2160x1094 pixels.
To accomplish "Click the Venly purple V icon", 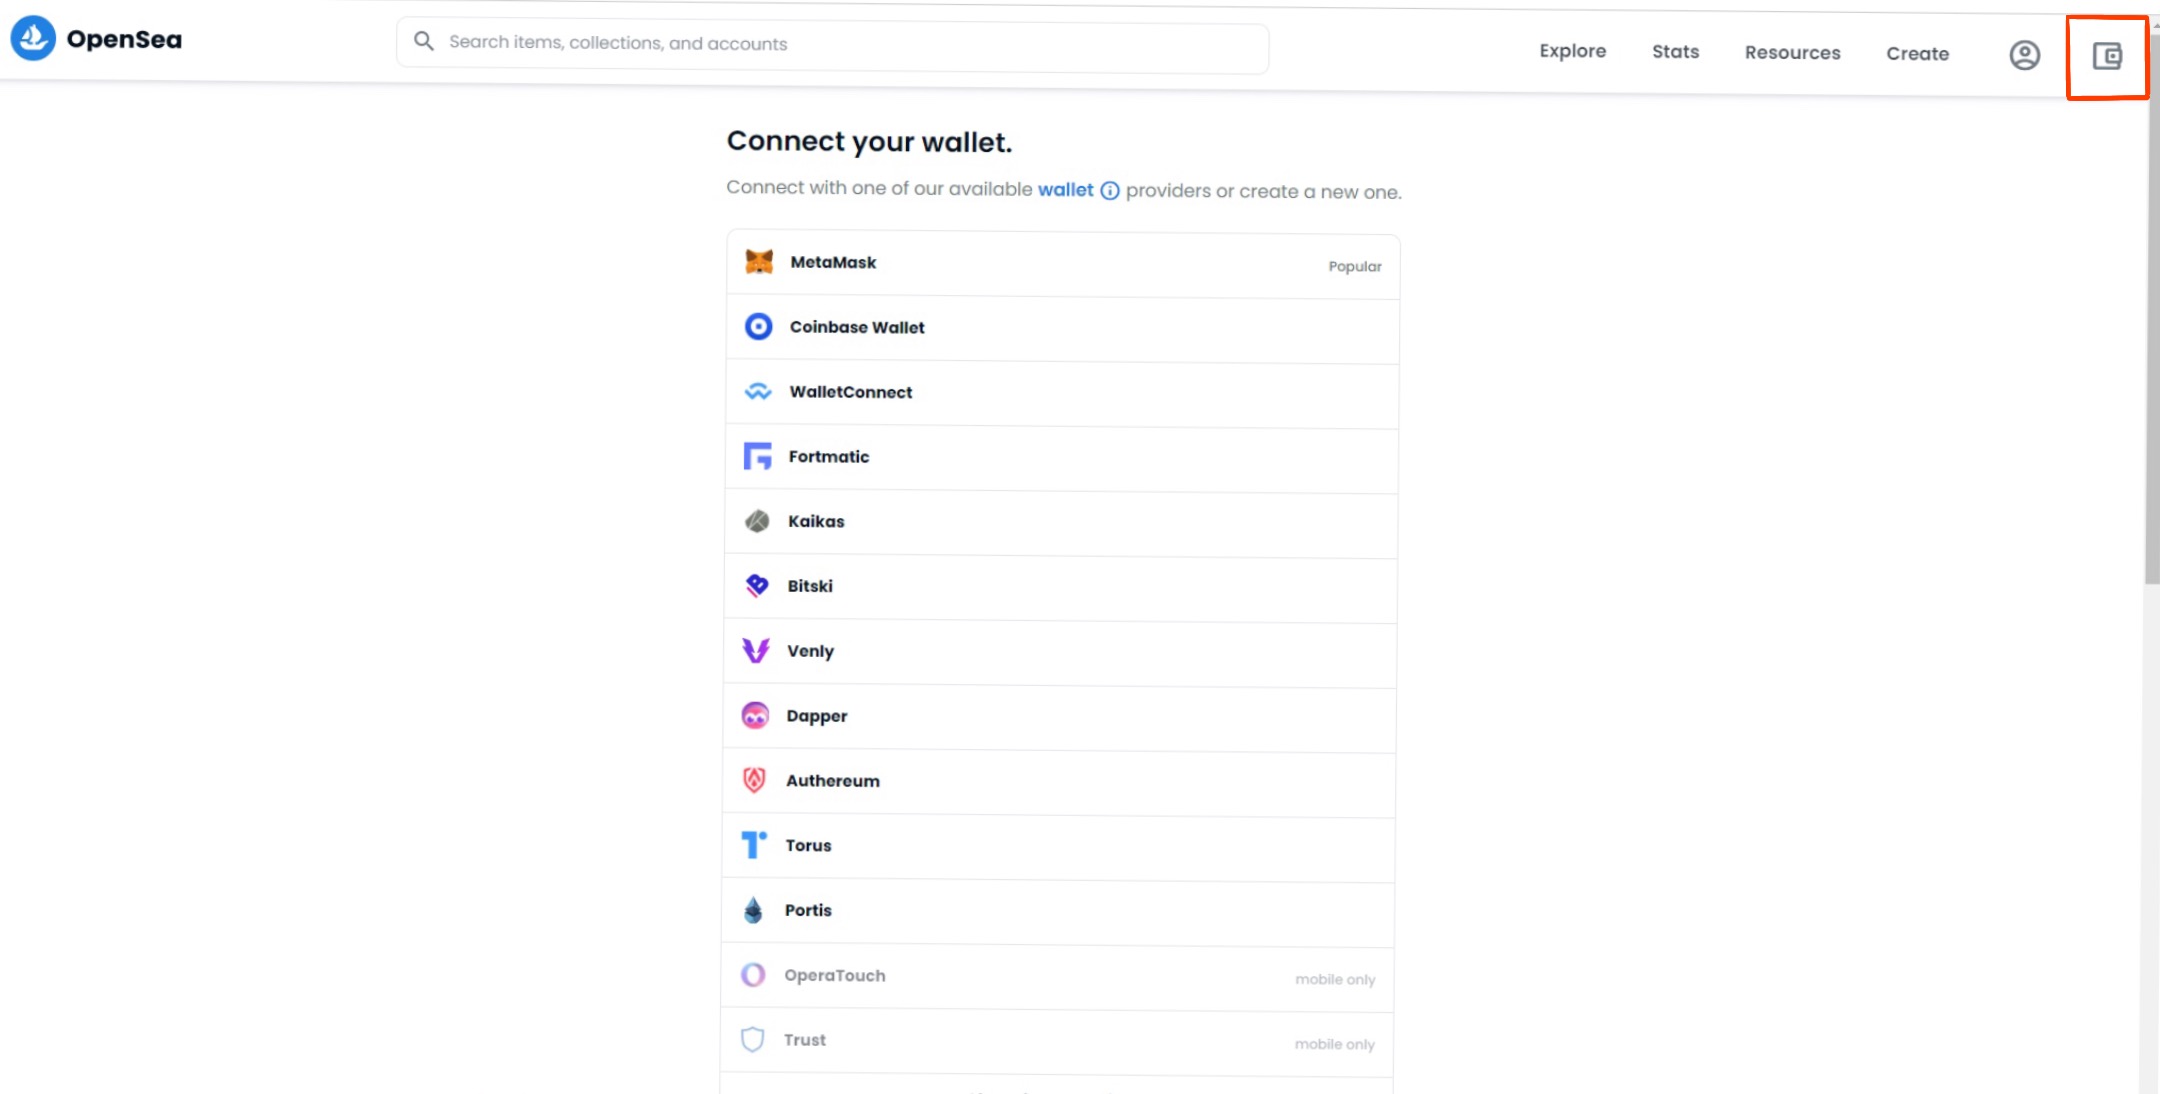I will pos(756,650).
